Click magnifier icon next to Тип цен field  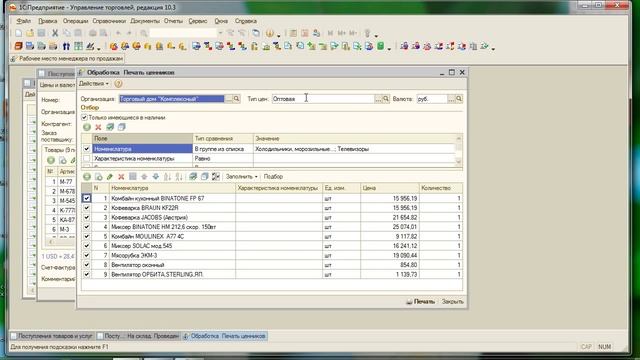tap(386, 99)
